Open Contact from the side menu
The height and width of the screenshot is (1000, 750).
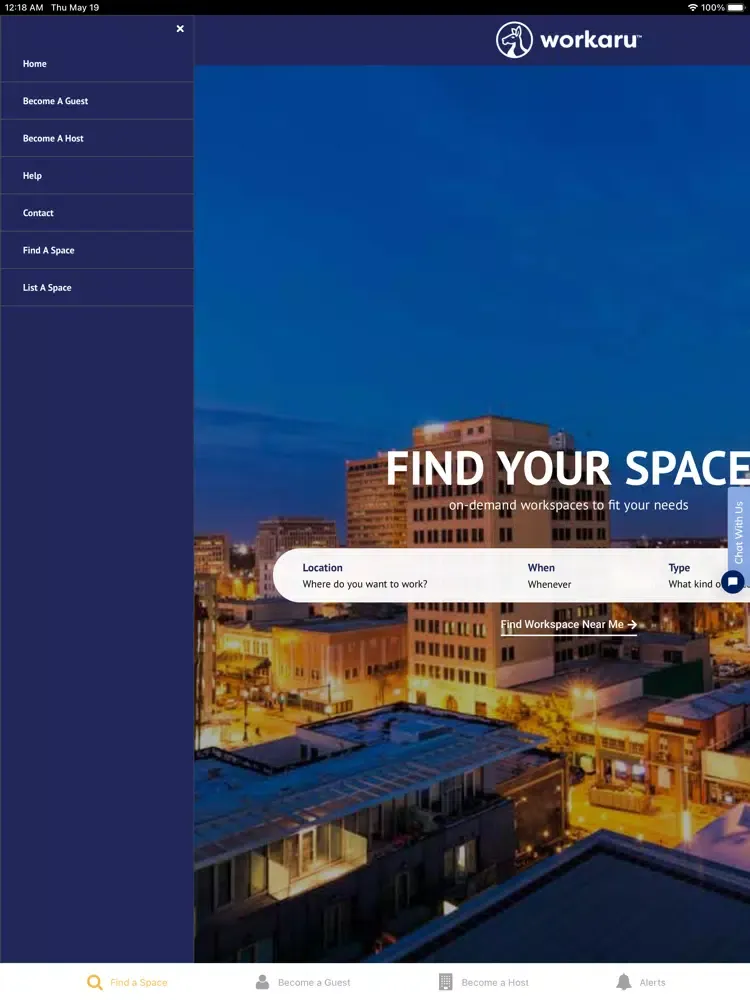97,213
